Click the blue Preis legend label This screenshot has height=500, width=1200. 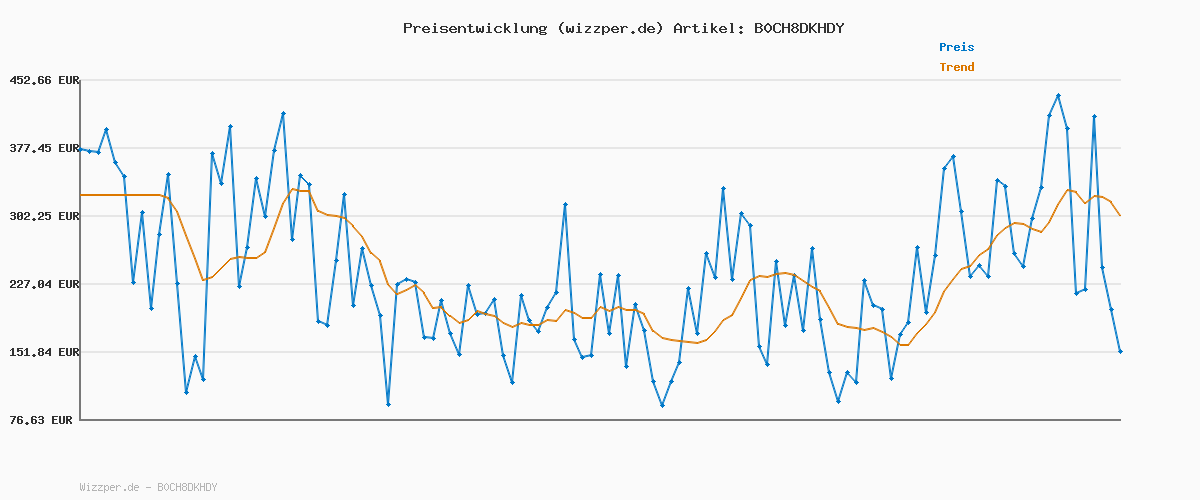point(956,47)
